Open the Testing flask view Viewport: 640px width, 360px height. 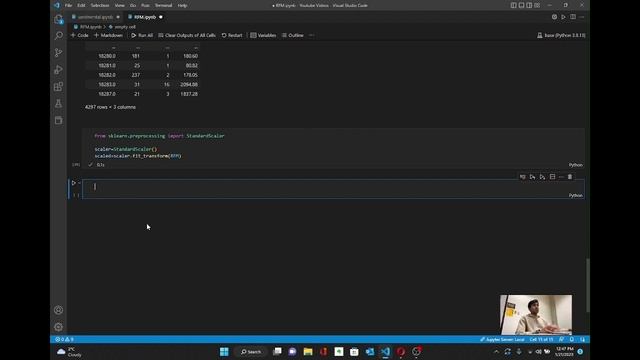(x=58, y=103)
